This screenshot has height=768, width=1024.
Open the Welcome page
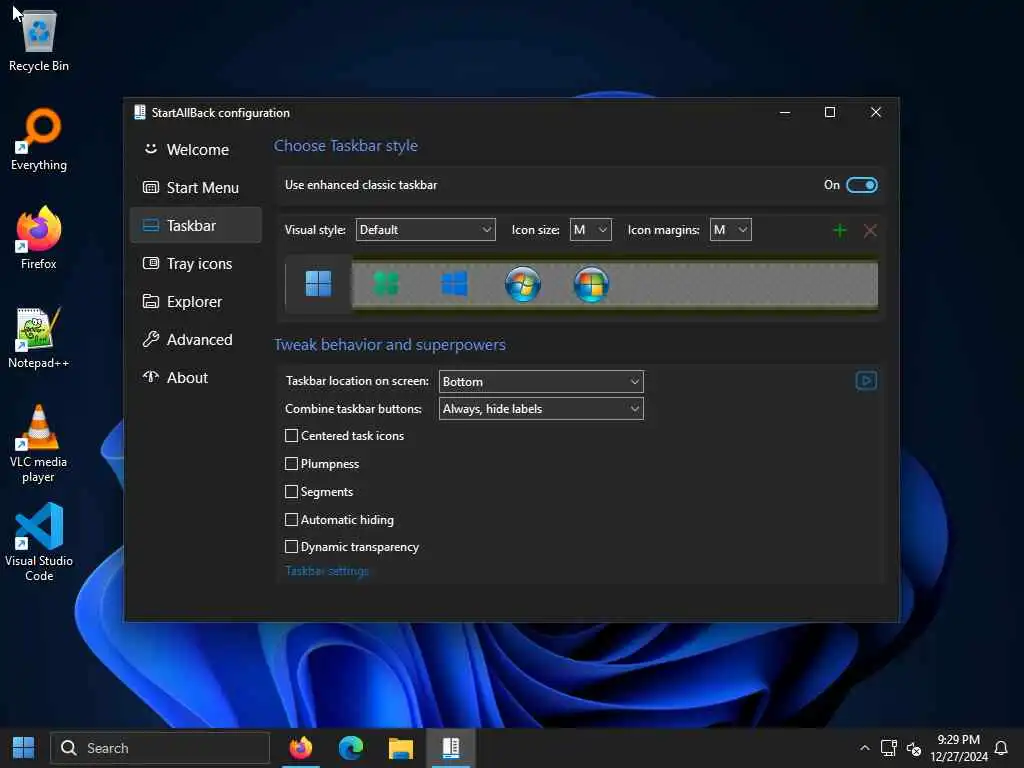point(196,150)
